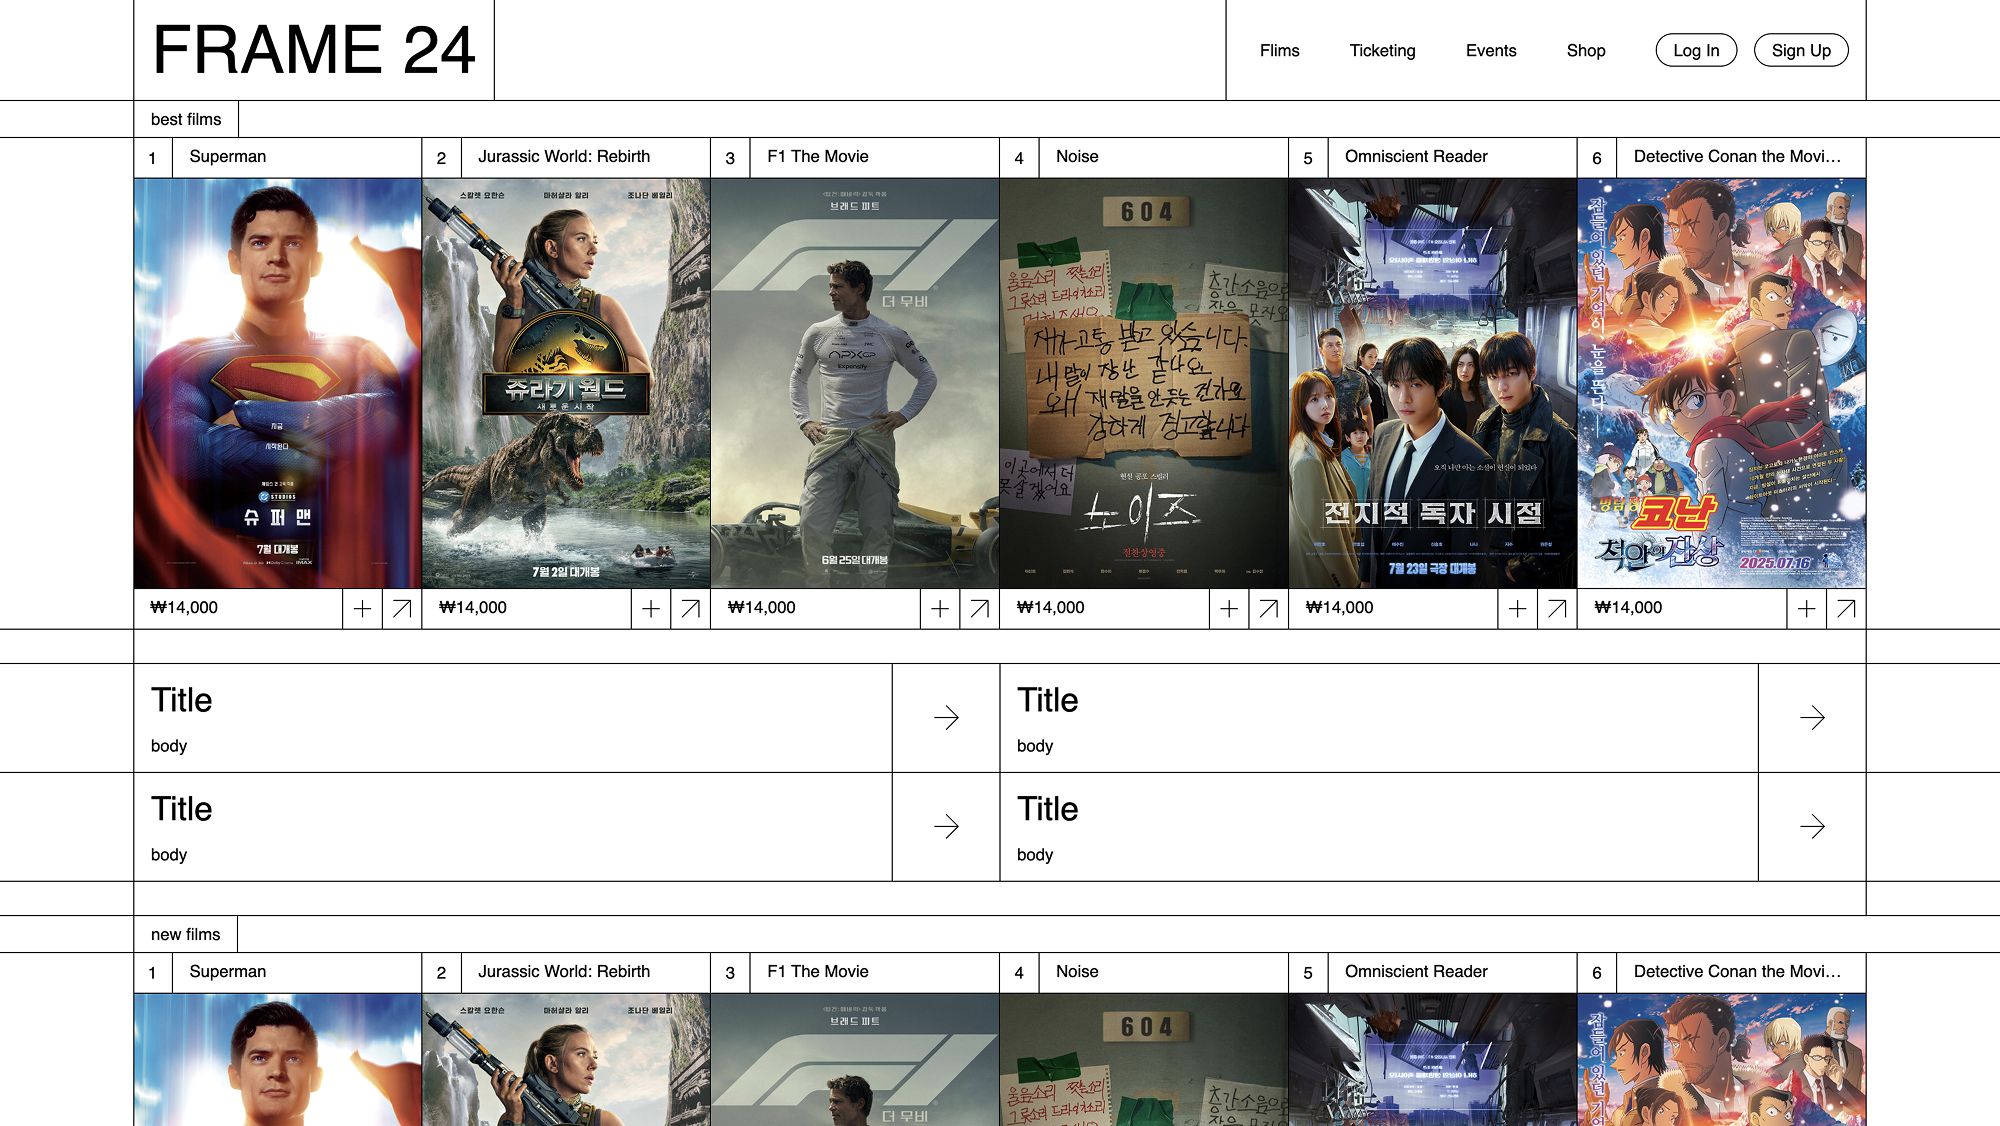This screenshot has height=1126, width=2000.
Task: Click F1 The Movie title in new films
Action: (x=818, y=972)
